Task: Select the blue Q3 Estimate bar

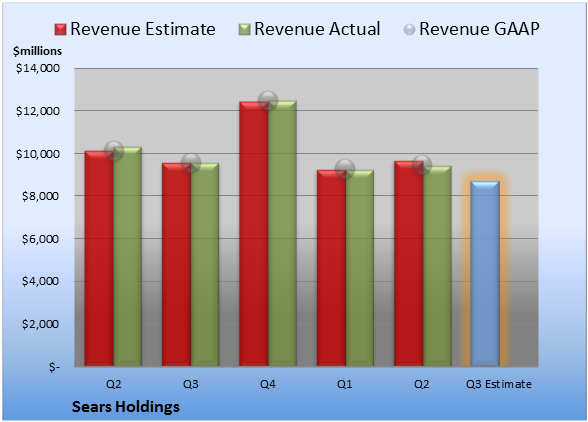Action: click(x=485, y=273)
